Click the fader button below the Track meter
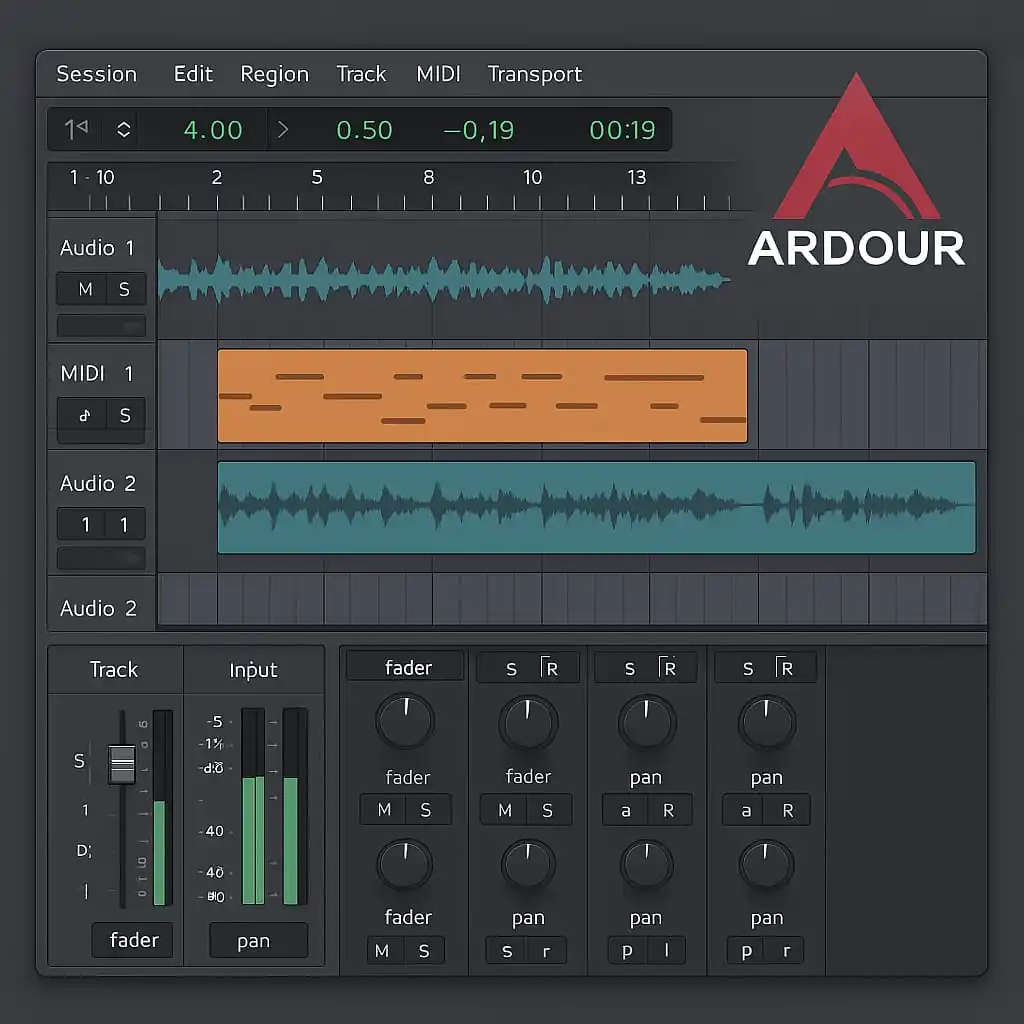 133,940
